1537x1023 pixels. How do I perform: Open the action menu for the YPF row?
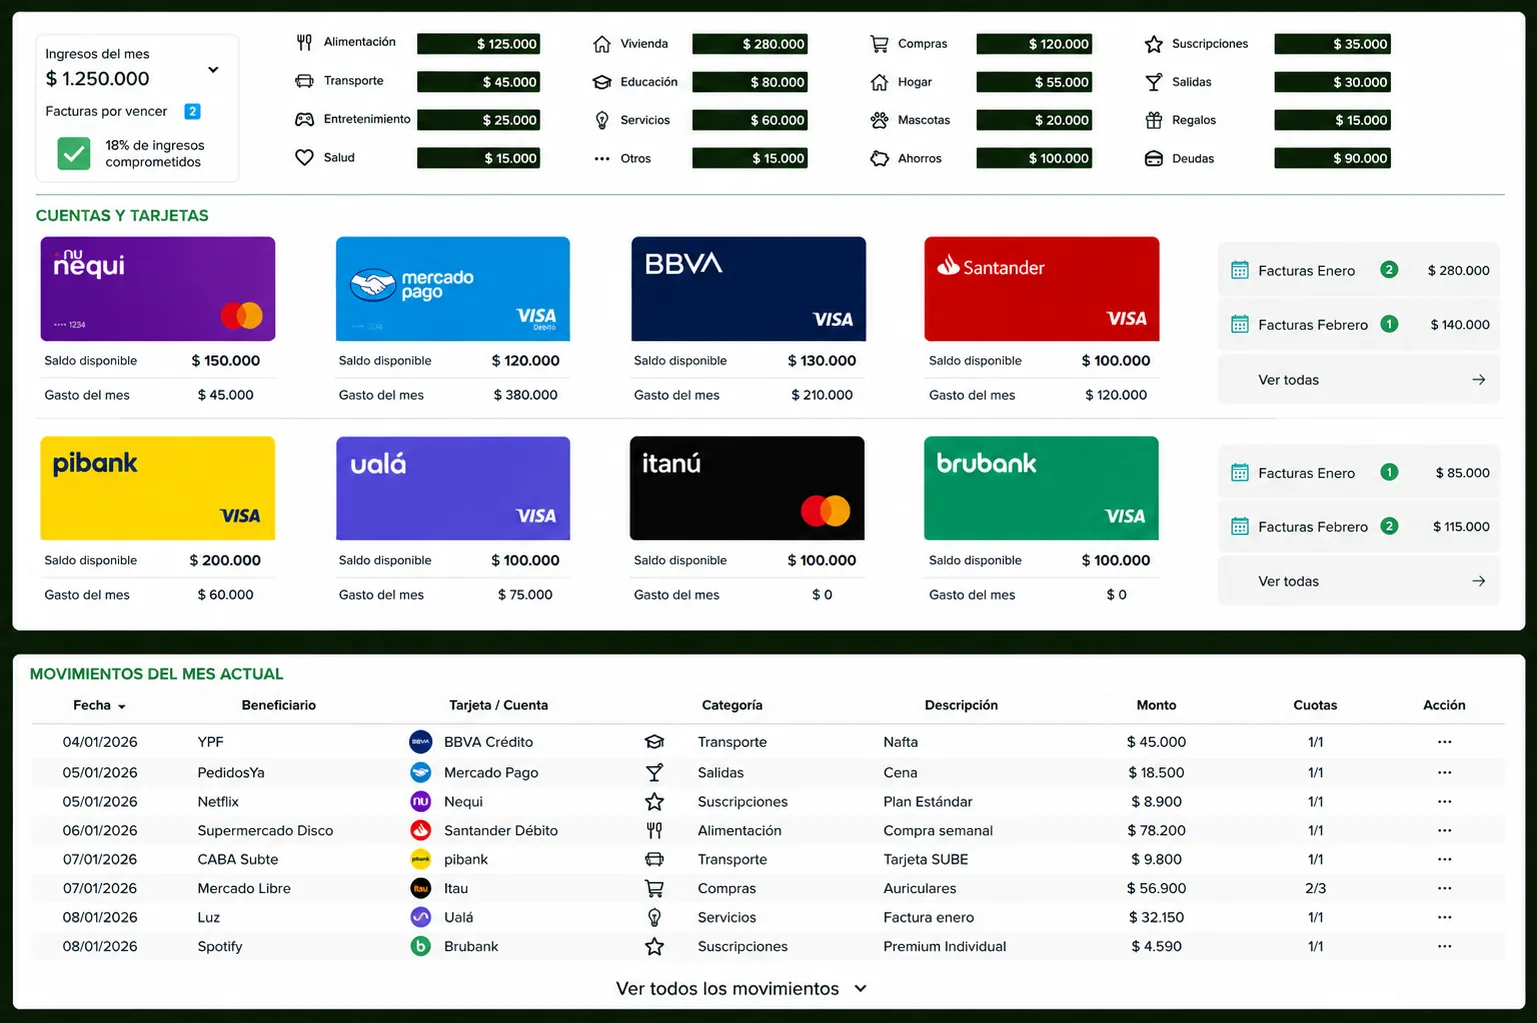tap(1444, 742)
